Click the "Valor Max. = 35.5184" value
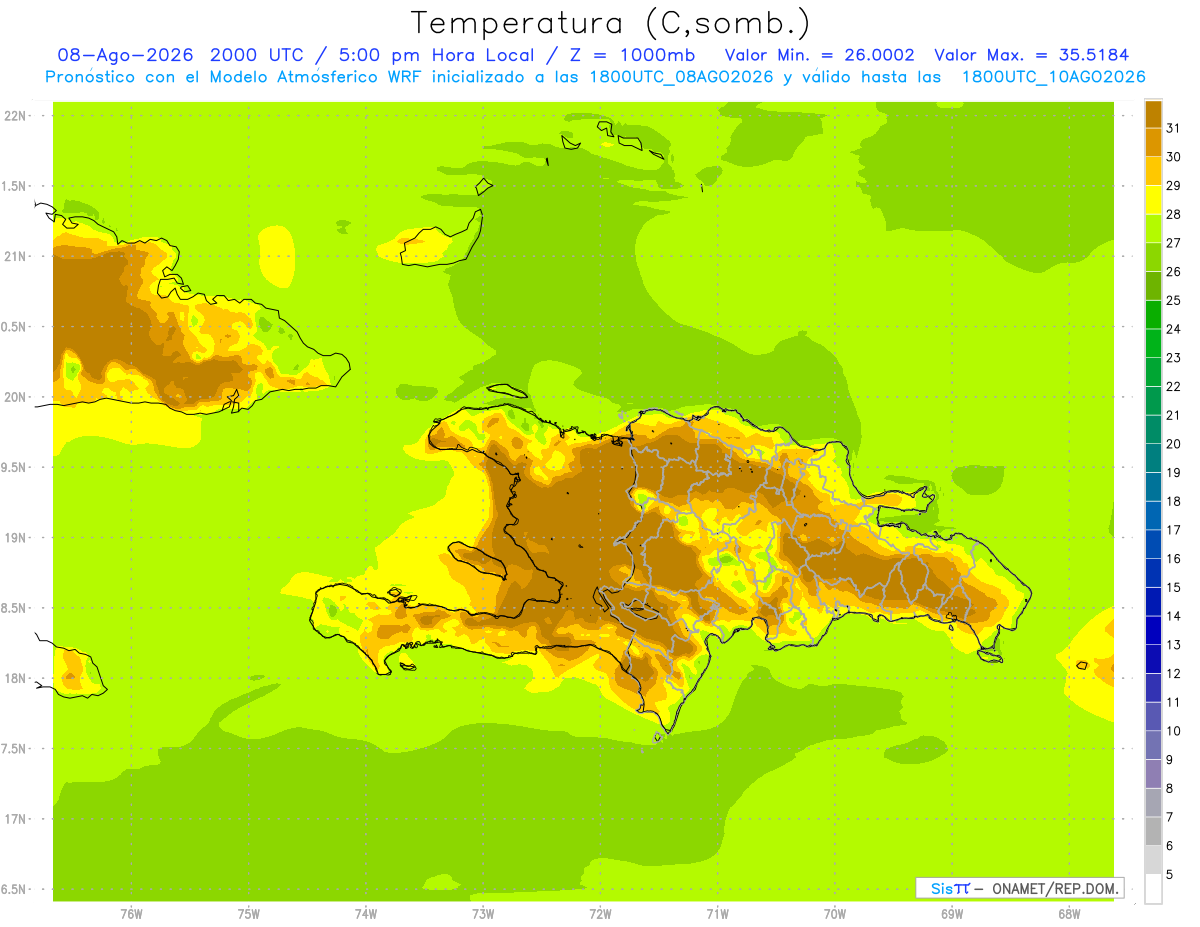The height and width of the screenshot is (927, 1200). (1031, 55)
